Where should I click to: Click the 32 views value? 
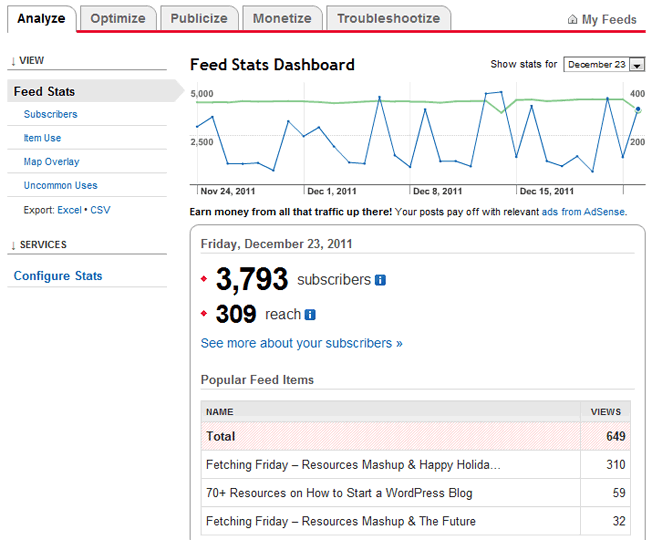pyautogui.click(x=619, y=521)
